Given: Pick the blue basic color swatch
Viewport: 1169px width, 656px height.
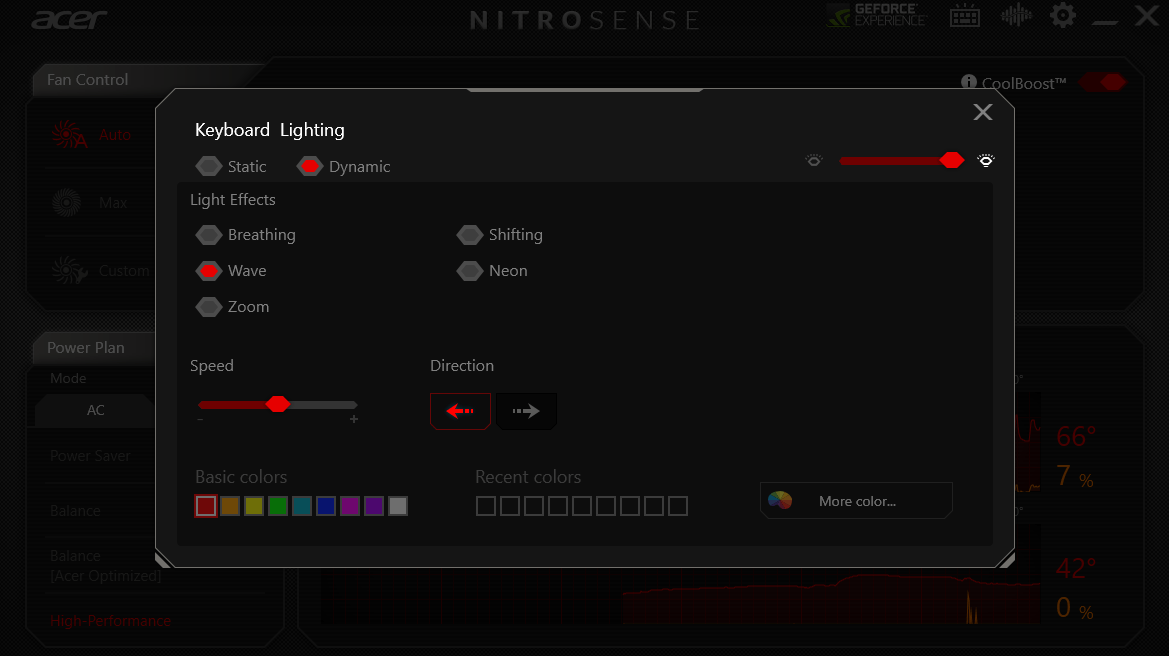Looking at the screenshot, I should coord(326,506).
